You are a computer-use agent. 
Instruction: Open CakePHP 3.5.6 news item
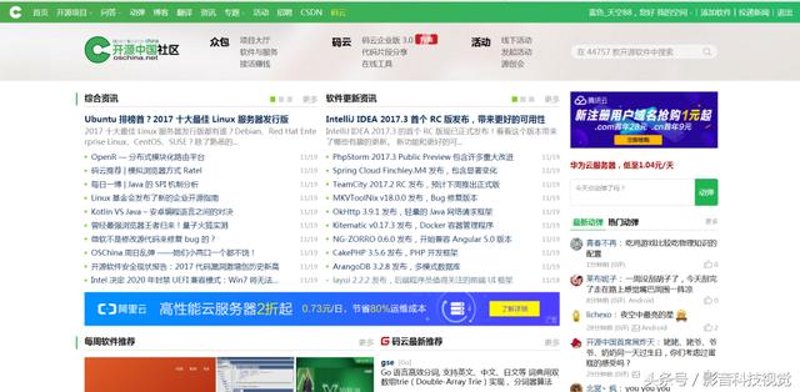pyautogui.click(x=395, y=253)
